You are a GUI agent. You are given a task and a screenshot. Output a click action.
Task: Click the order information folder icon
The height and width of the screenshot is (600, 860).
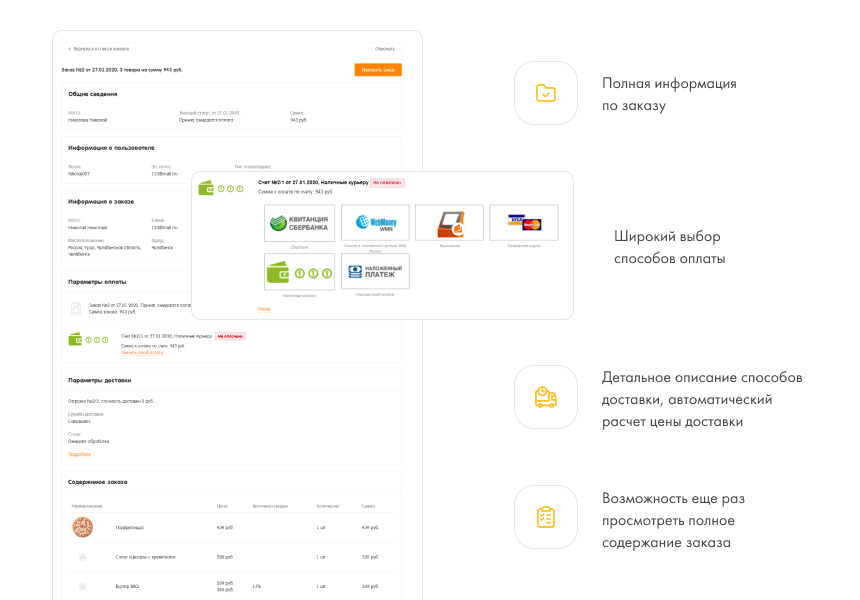pyautogui.click(x=545, y=94)
